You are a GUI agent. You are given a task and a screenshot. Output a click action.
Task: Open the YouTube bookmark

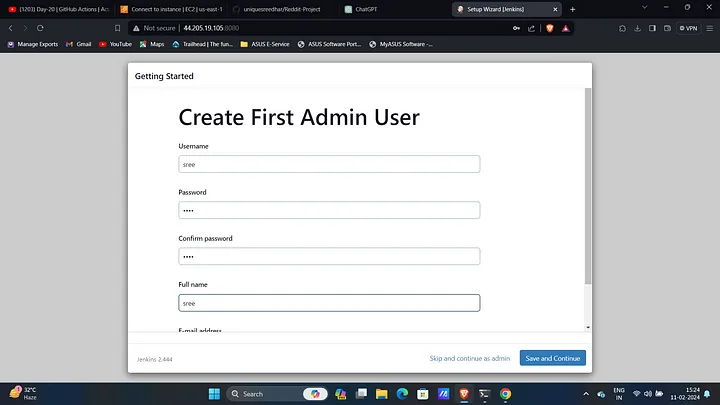(x=115, y=44)
